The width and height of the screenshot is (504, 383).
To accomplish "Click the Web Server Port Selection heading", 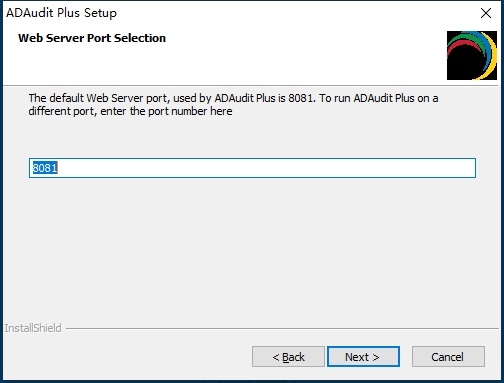I will click(x=92, y=38).
